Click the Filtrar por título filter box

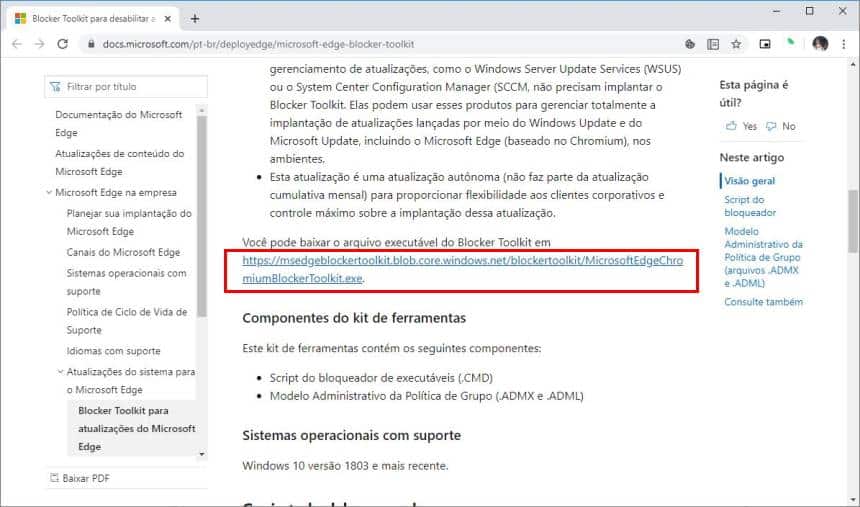coord(126,87)
